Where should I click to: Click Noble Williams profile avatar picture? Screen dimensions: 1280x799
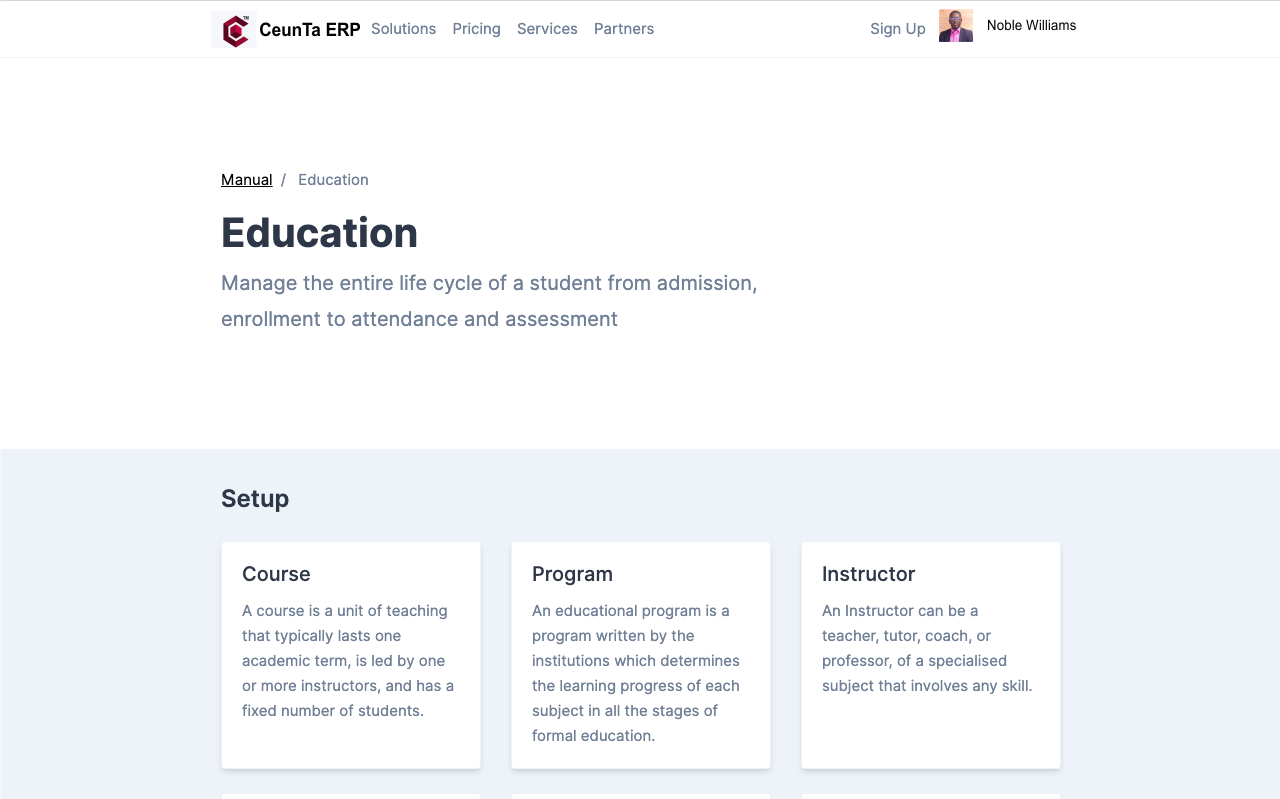point(955,25)
